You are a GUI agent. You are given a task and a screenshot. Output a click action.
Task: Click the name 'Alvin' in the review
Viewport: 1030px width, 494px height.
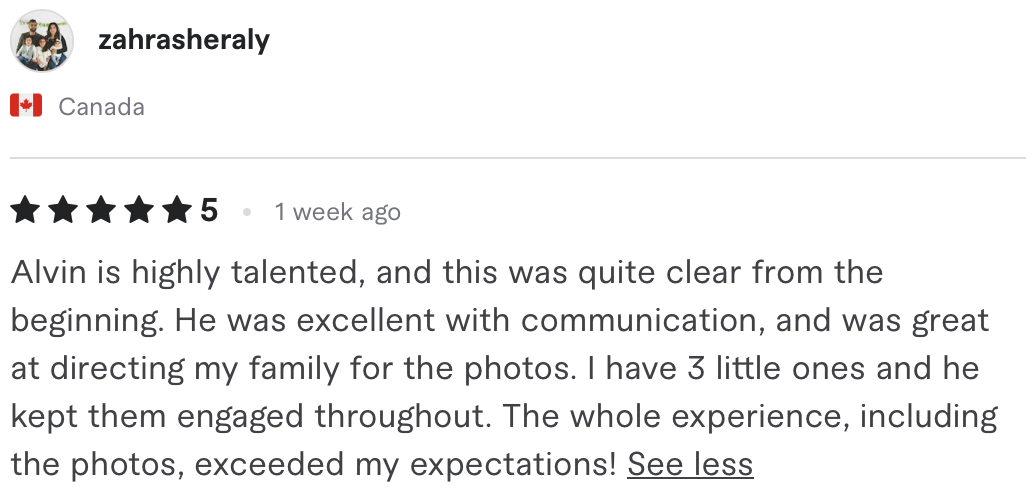click(49, 272)
